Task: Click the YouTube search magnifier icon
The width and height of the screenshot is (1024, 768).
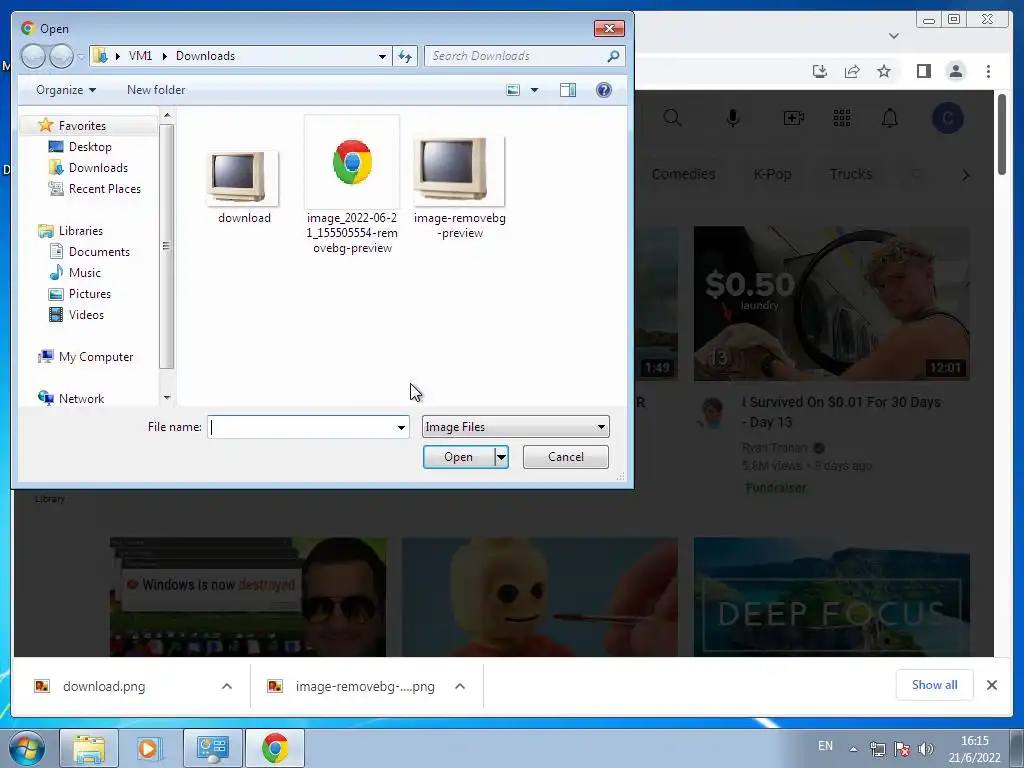Action: click(673, 118)
